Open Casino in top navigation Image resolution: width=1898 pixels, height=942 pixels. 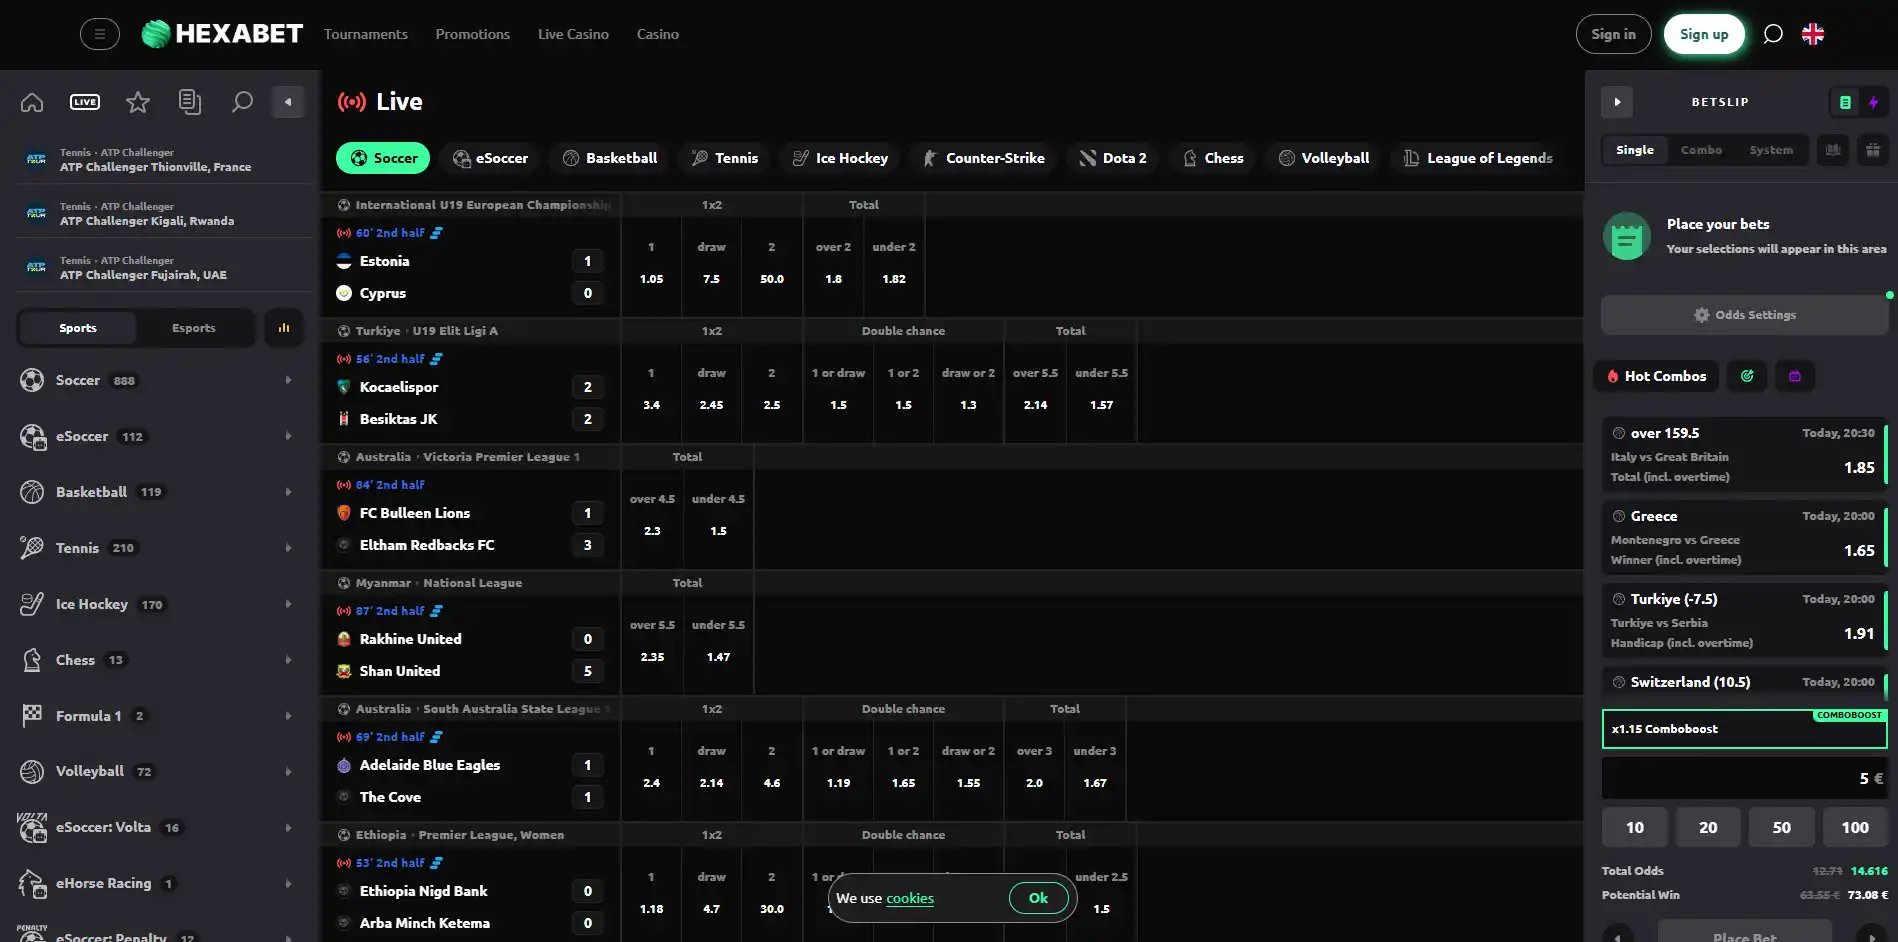658,34
